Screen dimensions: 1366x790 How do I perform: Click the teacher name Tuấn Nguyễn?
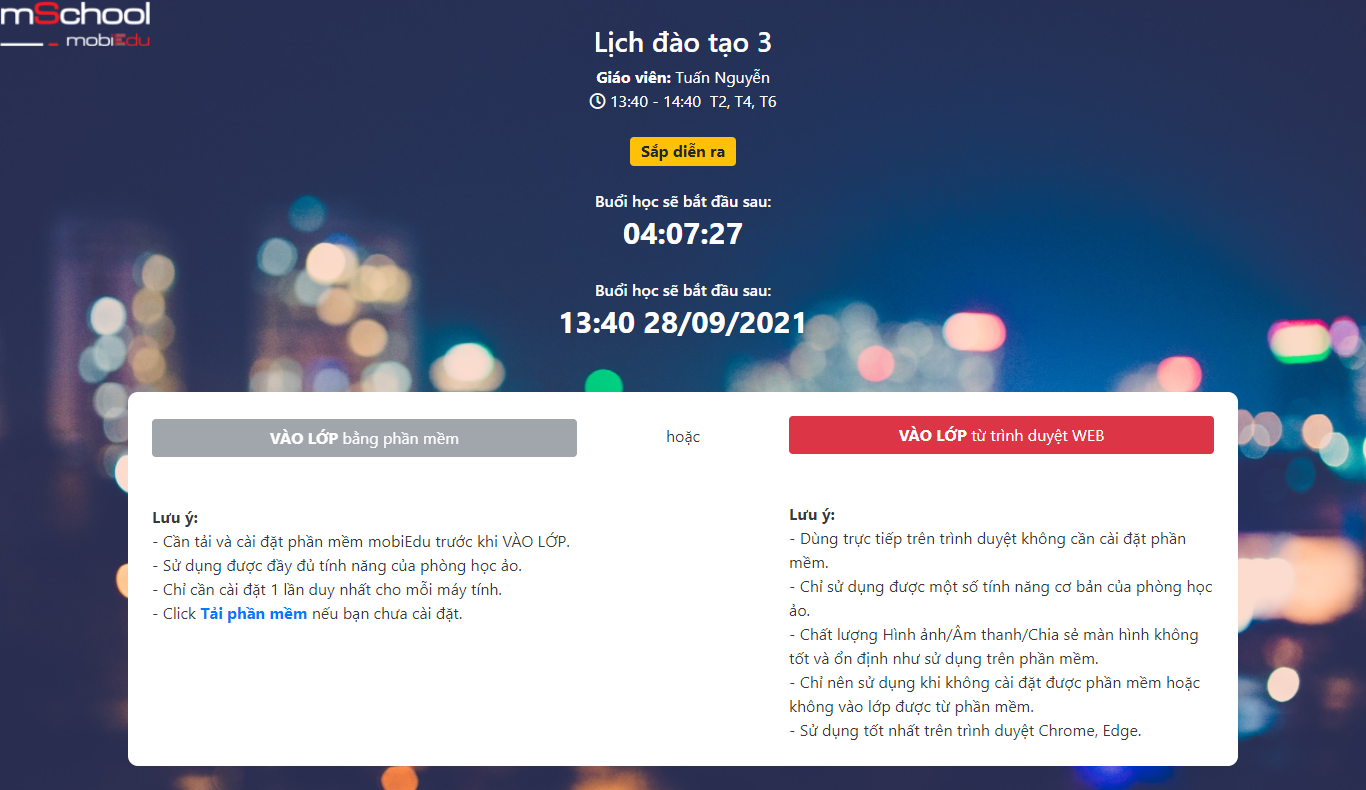coord(723,78)
